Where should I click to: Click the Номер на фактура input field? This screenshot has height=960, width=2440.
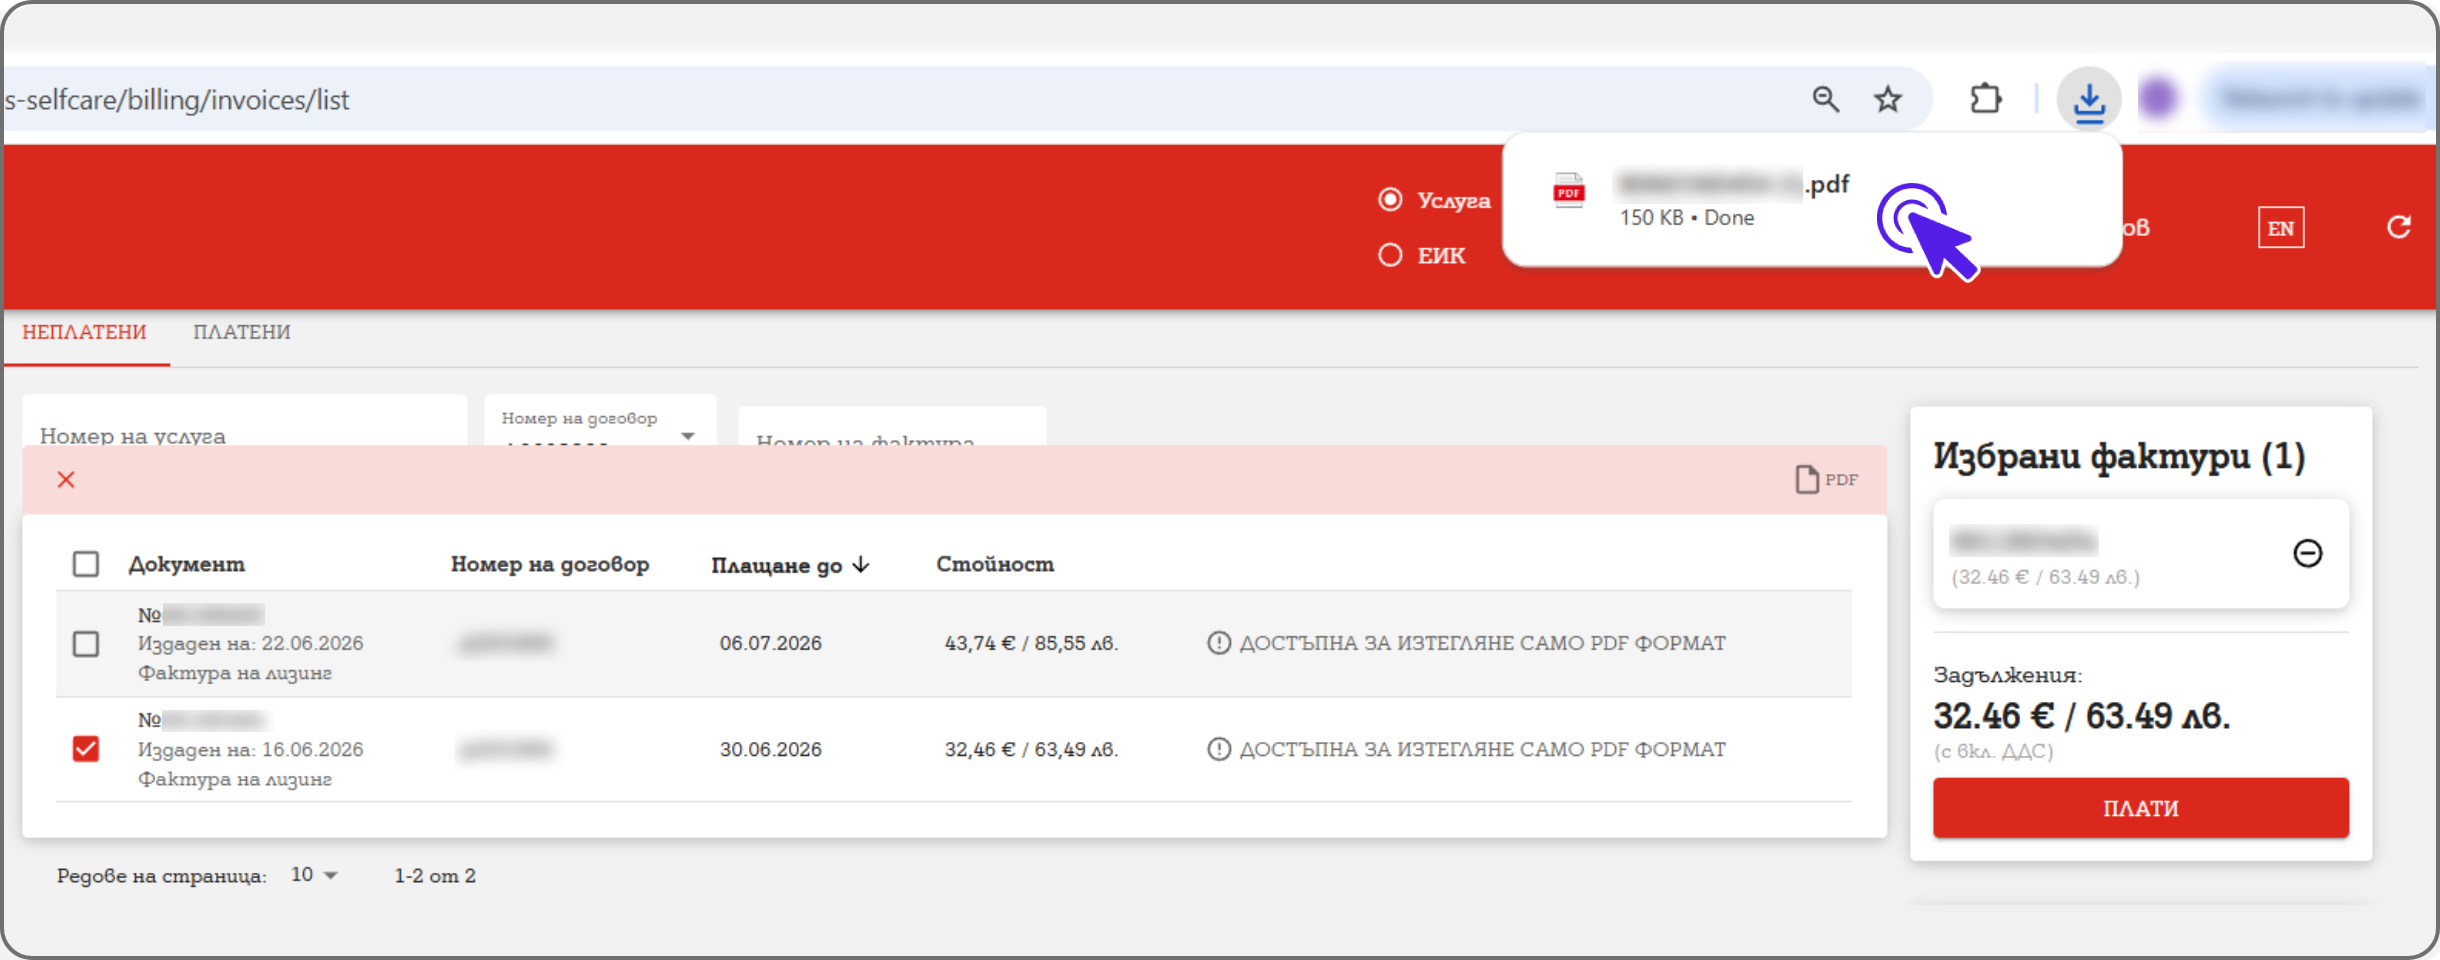coord(892,427)
